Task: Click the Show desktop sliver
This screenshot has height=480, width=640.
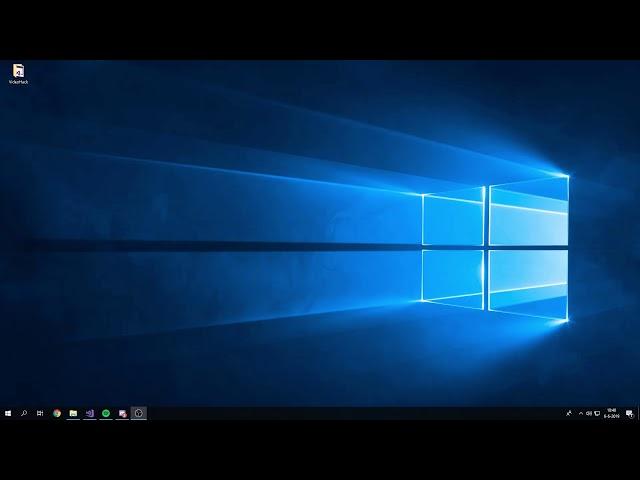Action: [x=638, y=413]
